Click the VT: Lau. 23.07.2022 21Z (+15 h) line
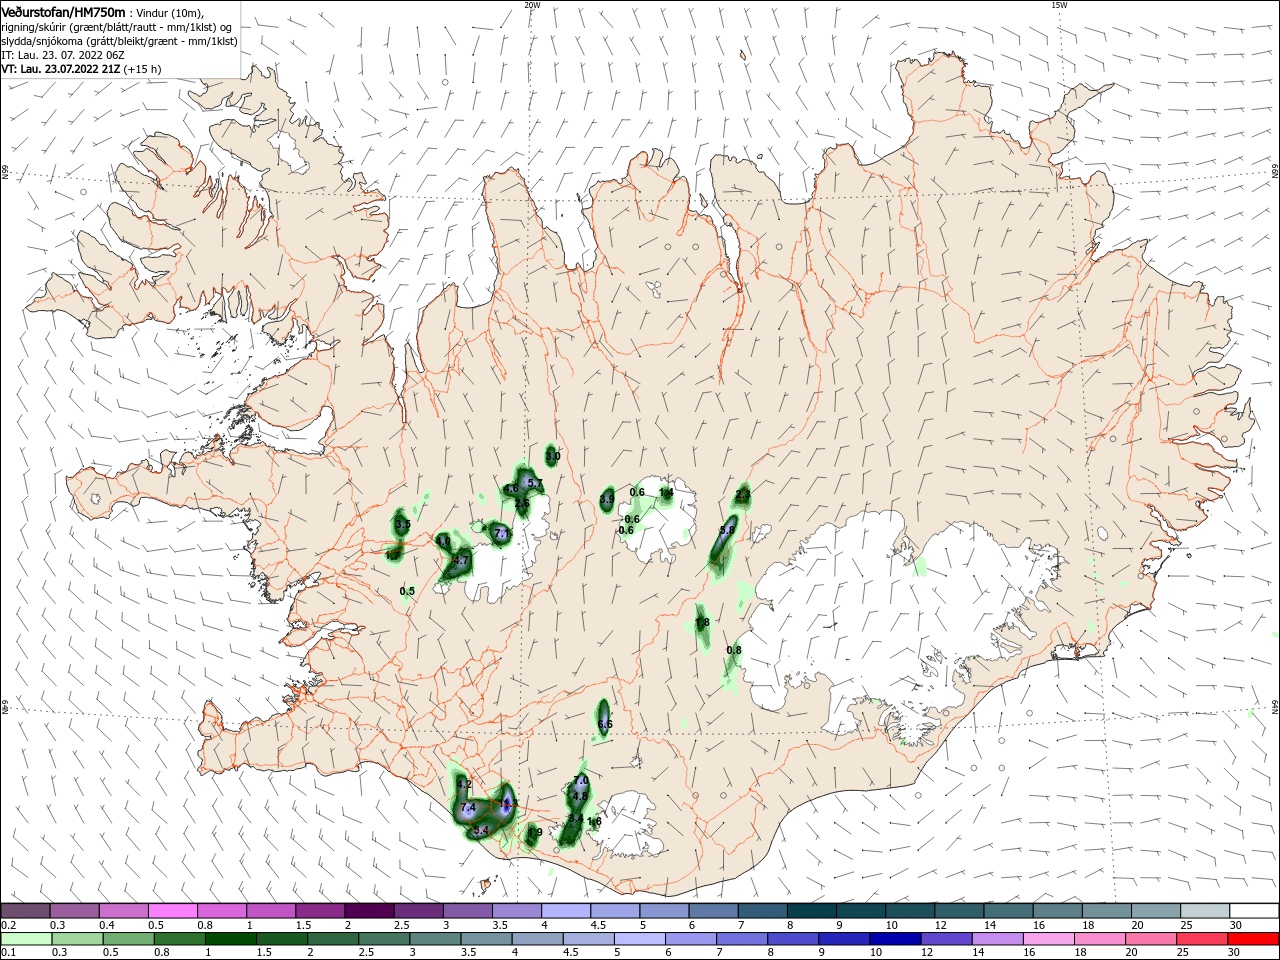 tap(82, 69)
